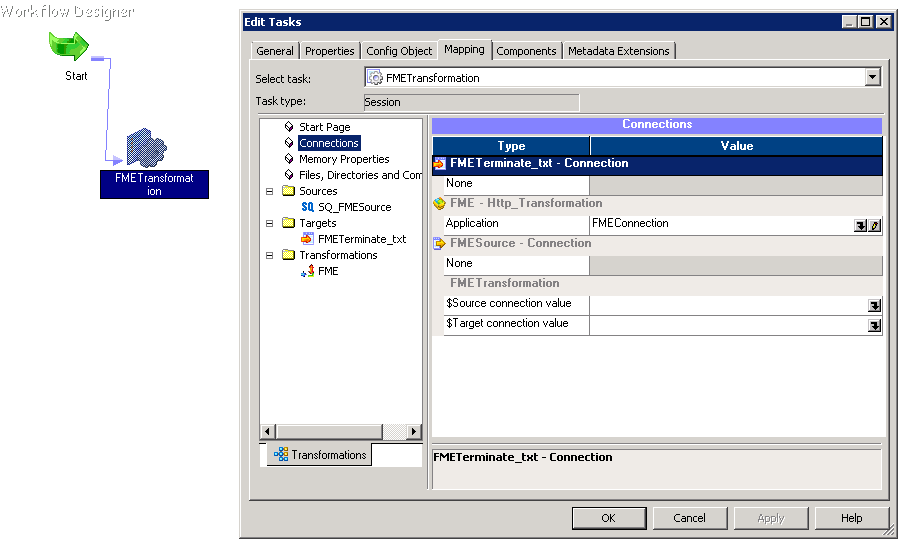Click the Cancel button
913x546 pixels.
pyautogui.click(x=689, y=517)
